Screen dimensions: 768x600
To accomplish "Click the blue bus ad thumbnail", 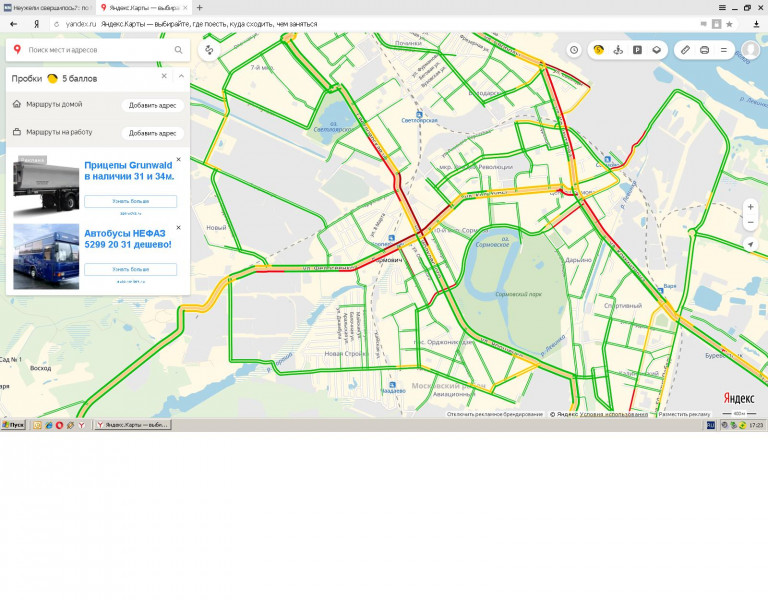I will tap(46, 256).
